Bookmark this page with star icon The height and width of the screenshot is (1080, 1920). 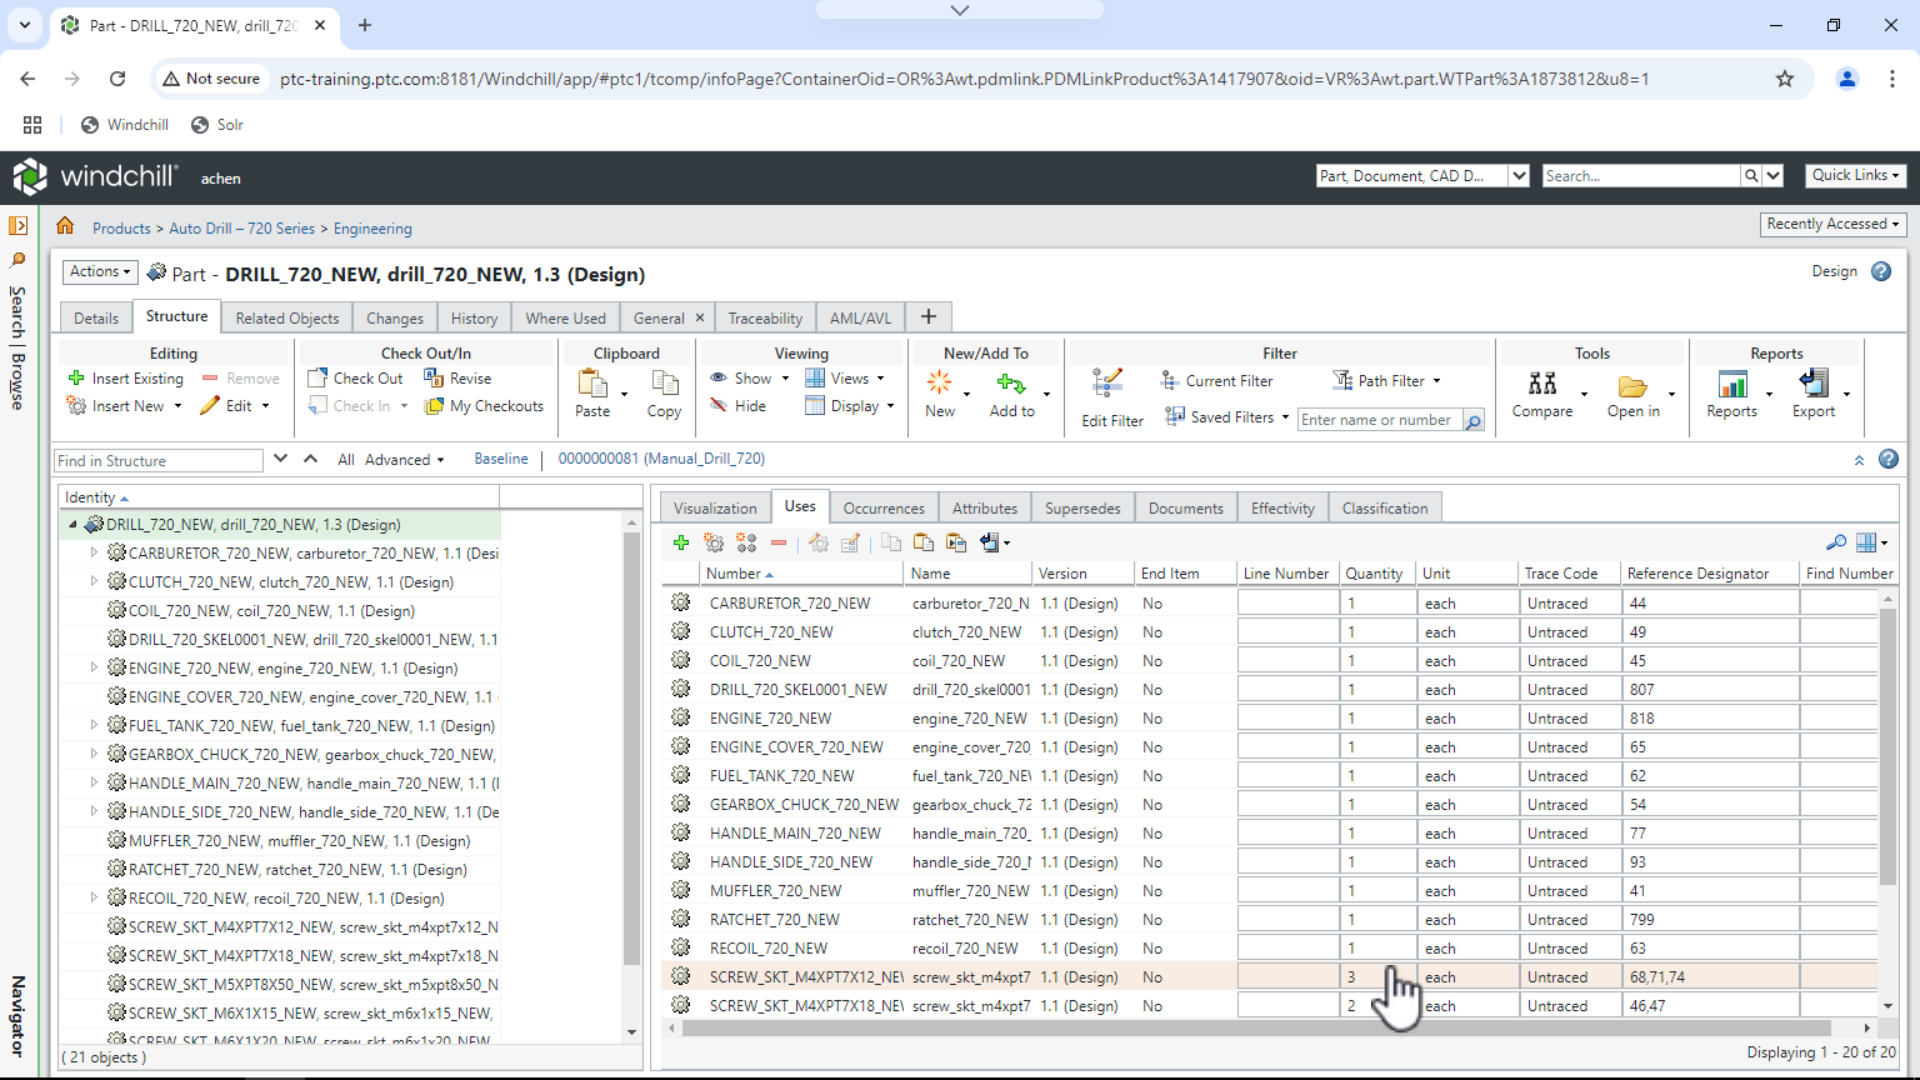click(x=1785, y=79)
